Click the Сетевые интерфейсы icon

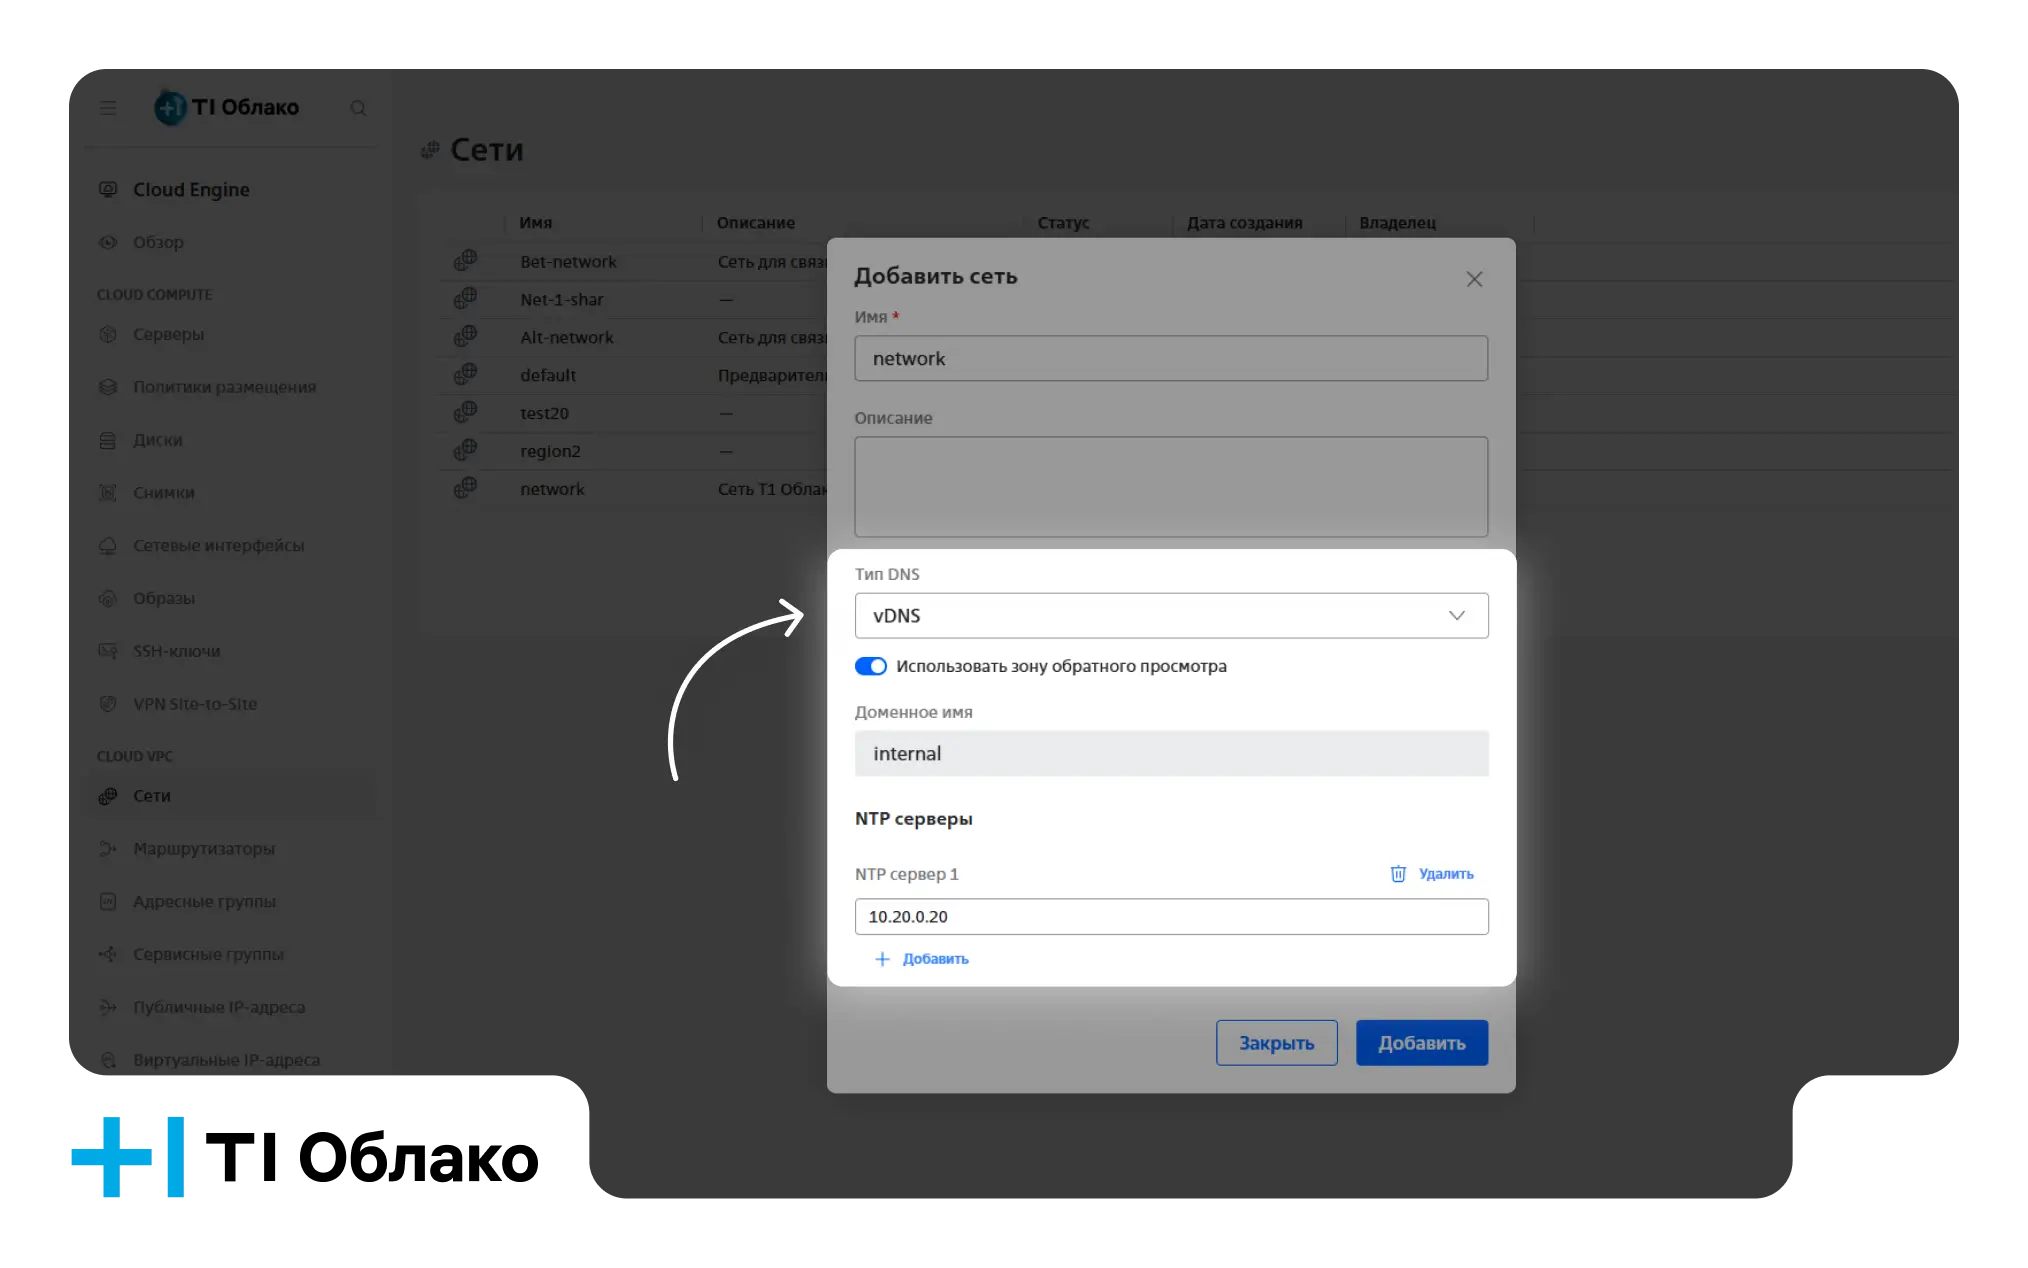tap(108, 545)
